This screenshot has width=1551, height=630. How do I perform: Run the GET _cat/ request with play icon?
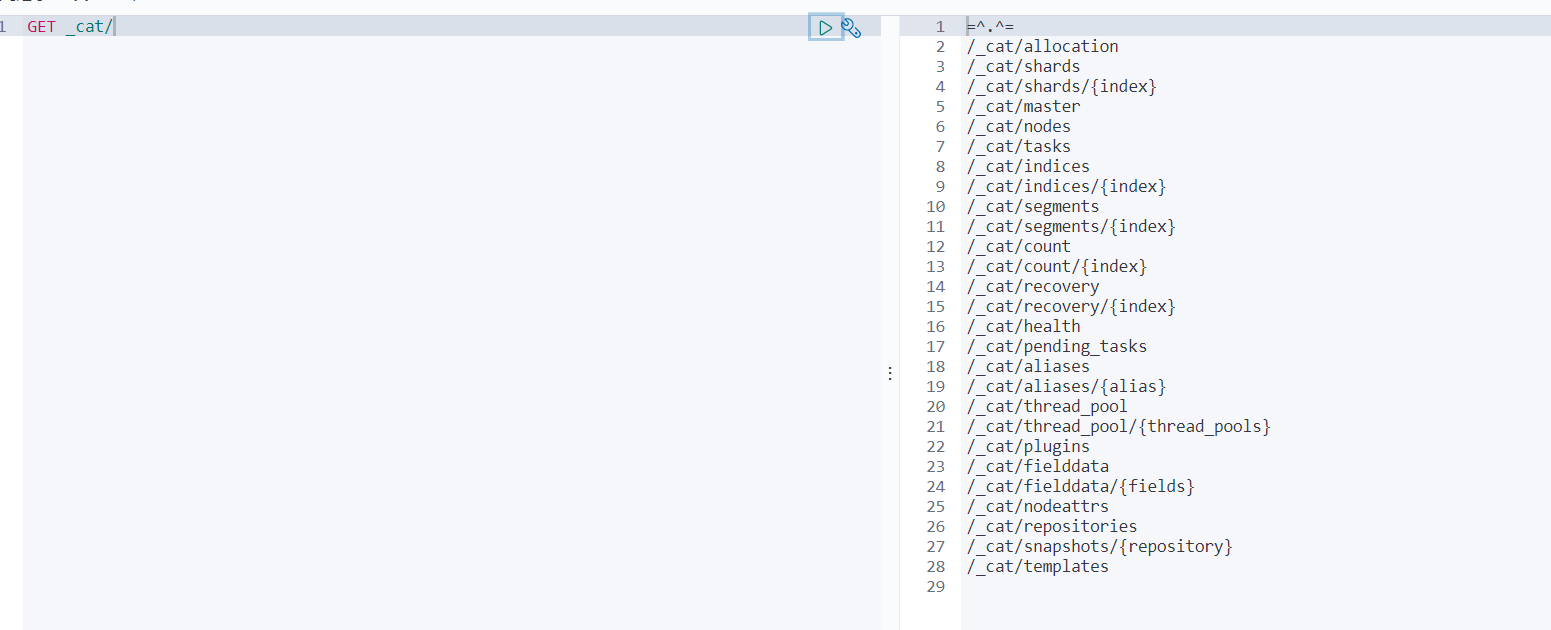tap(826, 27)
